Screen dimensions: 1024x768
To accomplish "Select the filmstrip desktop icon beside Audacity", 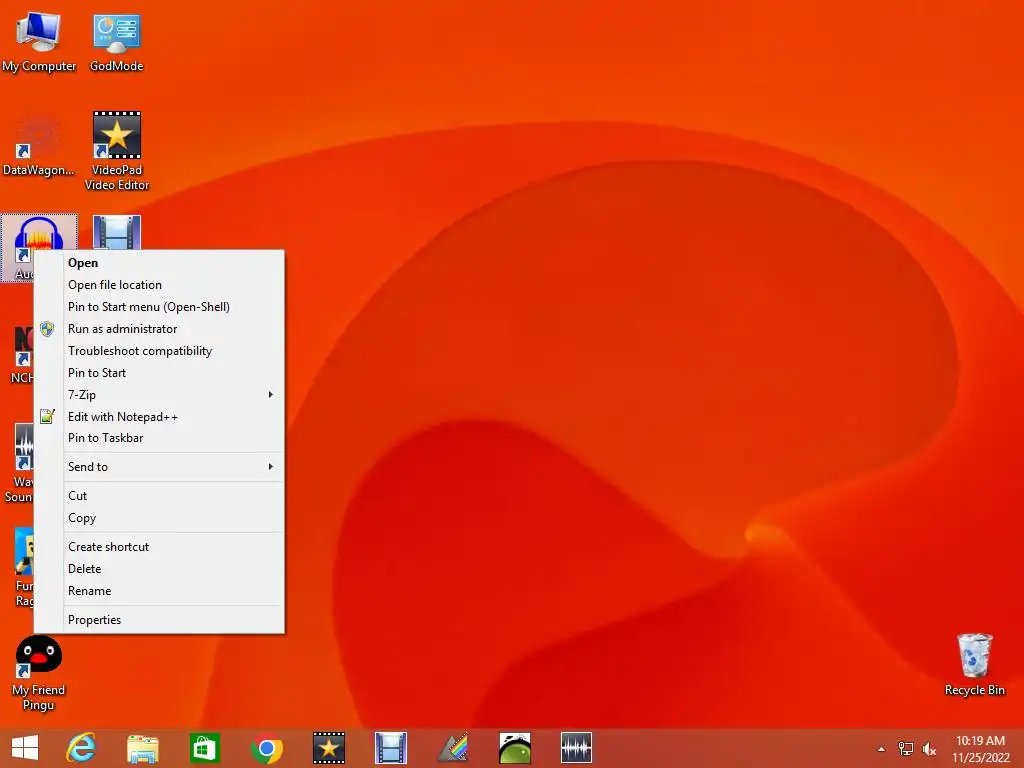I will pyautogui.click(x=117, y=232).
